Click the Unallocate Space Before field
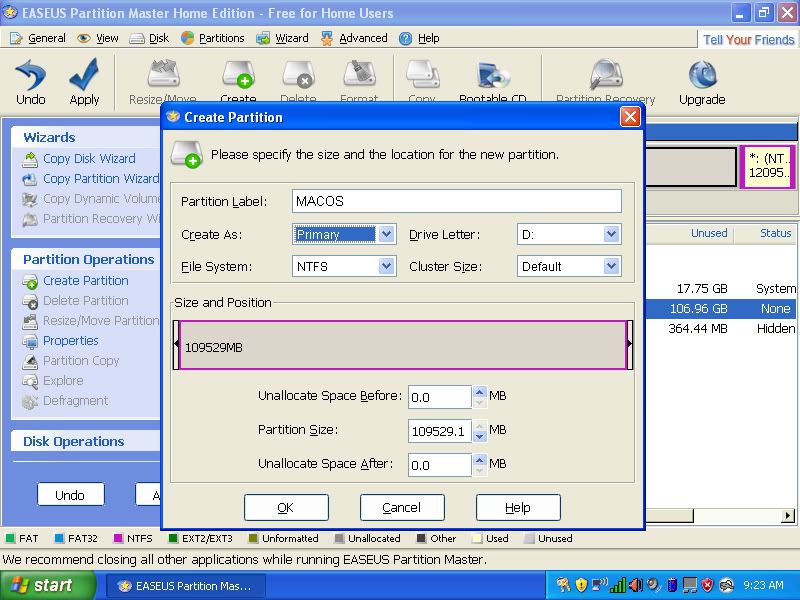800x600 pixels. (440, 397)
